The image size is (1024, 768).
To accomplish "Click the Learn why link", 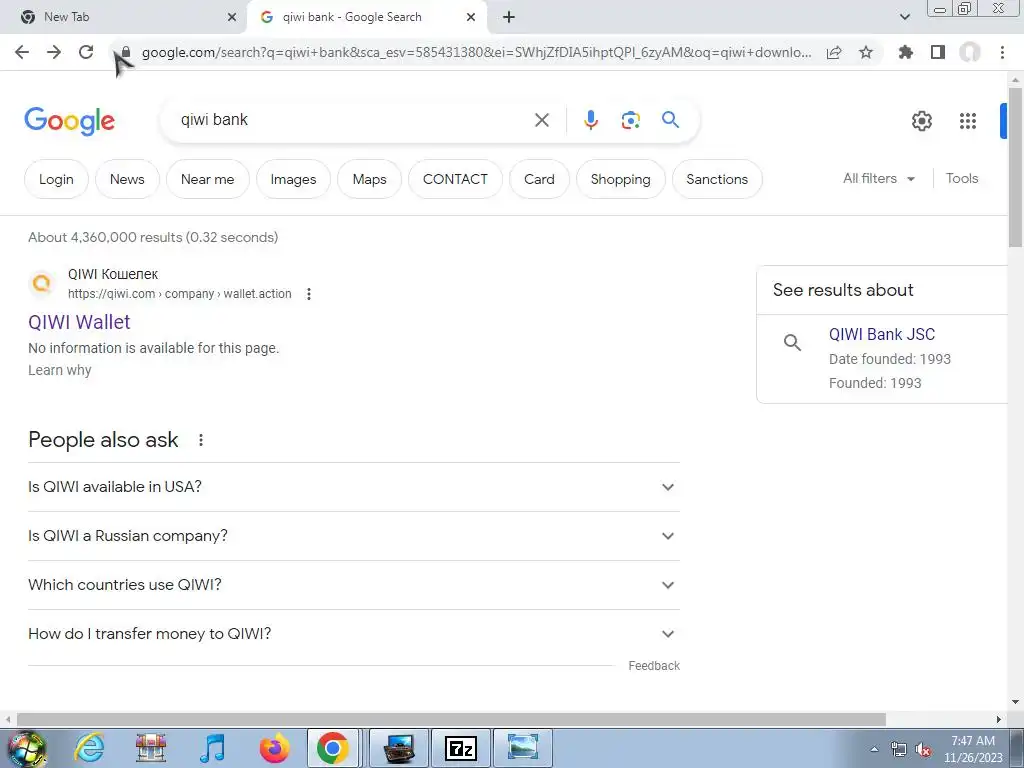I will click(59, 370).
